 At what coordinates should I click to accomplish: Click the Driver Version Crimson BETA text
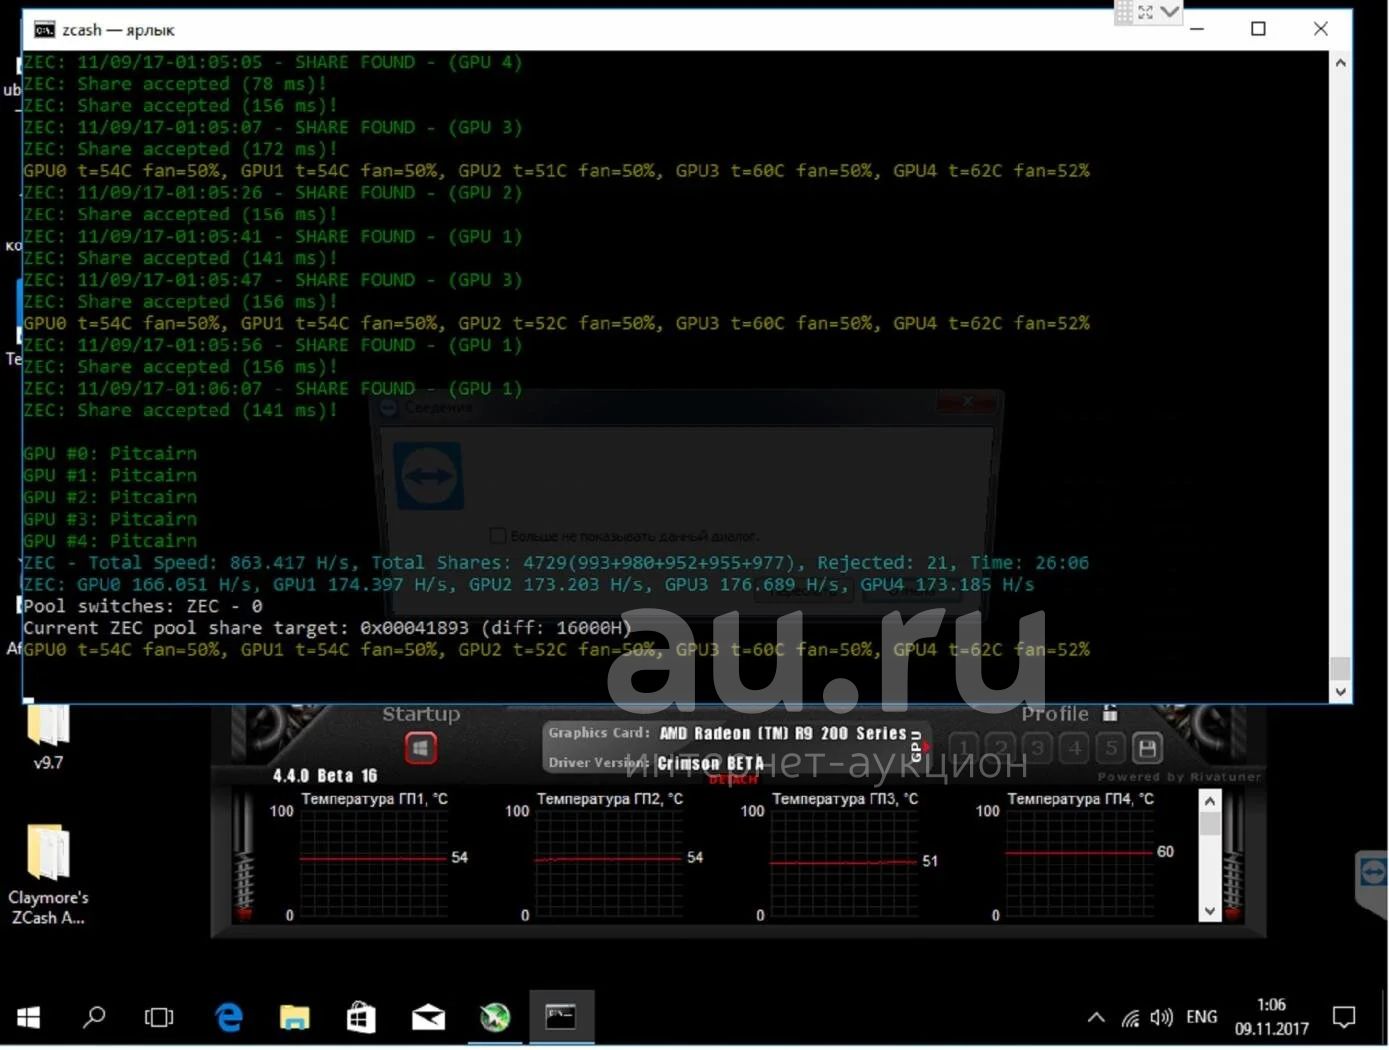pyautogui.click(x=710, y=763)
